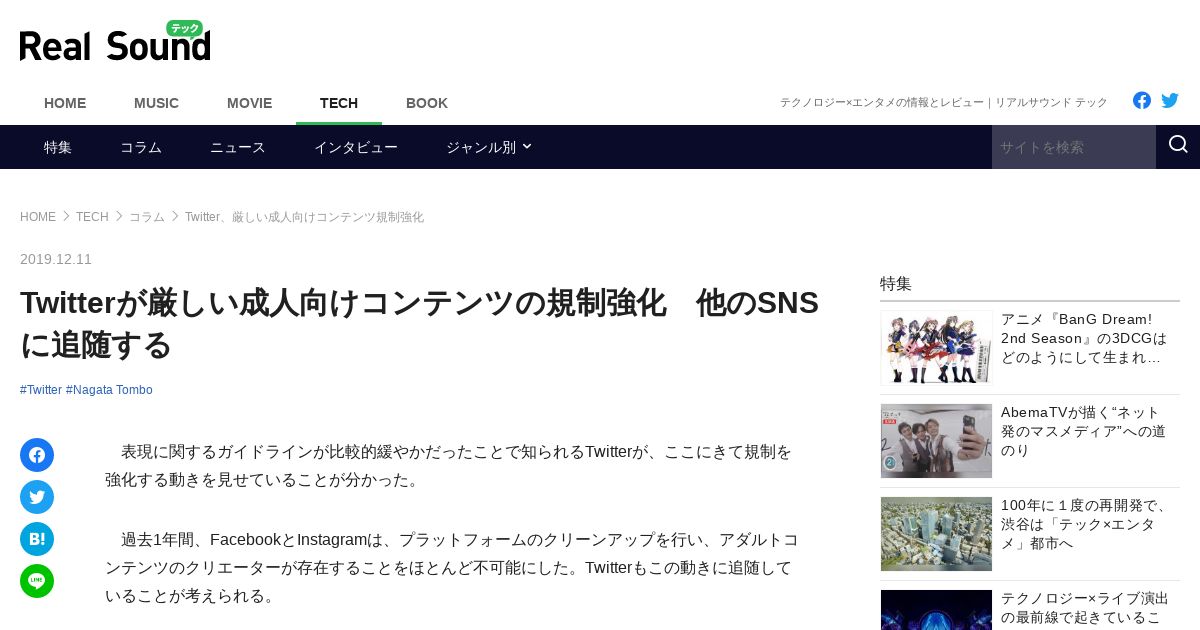
Task: Open the BanG Dream! 3DCG feature link
Action: pos(1084,338)
